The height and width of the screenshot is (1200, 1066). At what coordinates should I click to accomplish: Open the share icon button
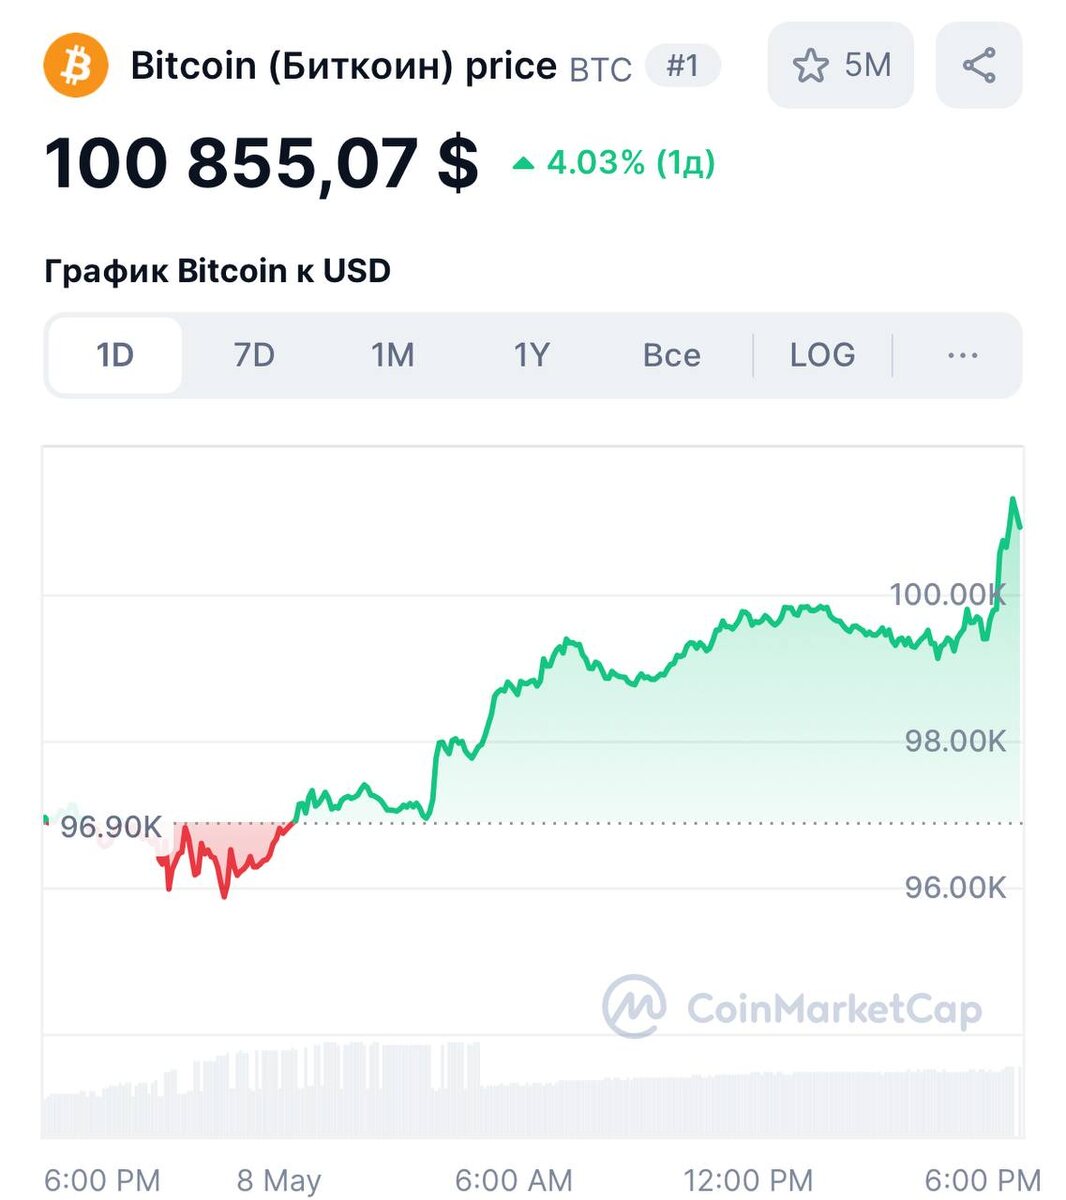(x=978, y=66)
